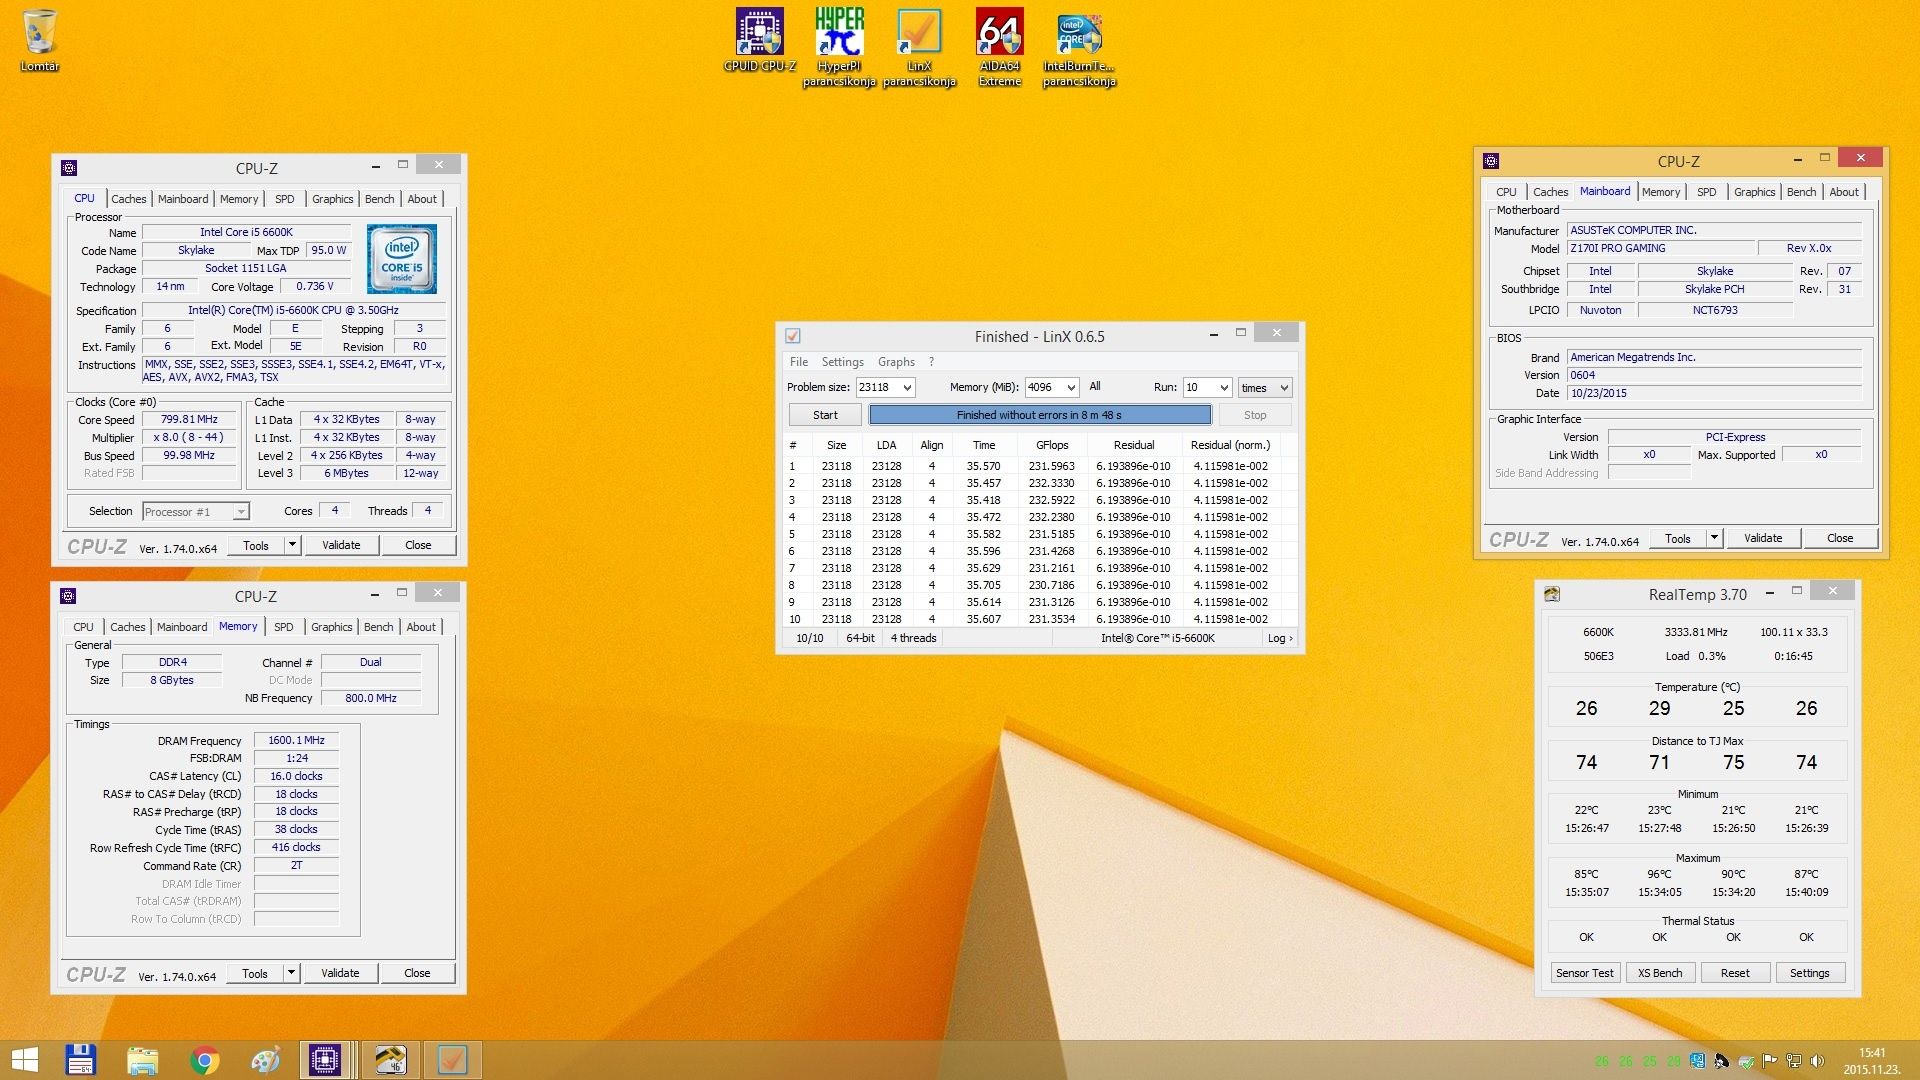This screenshot has width=1920, height=1080.
Task: Click the network tray icon
Action: [x=1793, y=1061]
